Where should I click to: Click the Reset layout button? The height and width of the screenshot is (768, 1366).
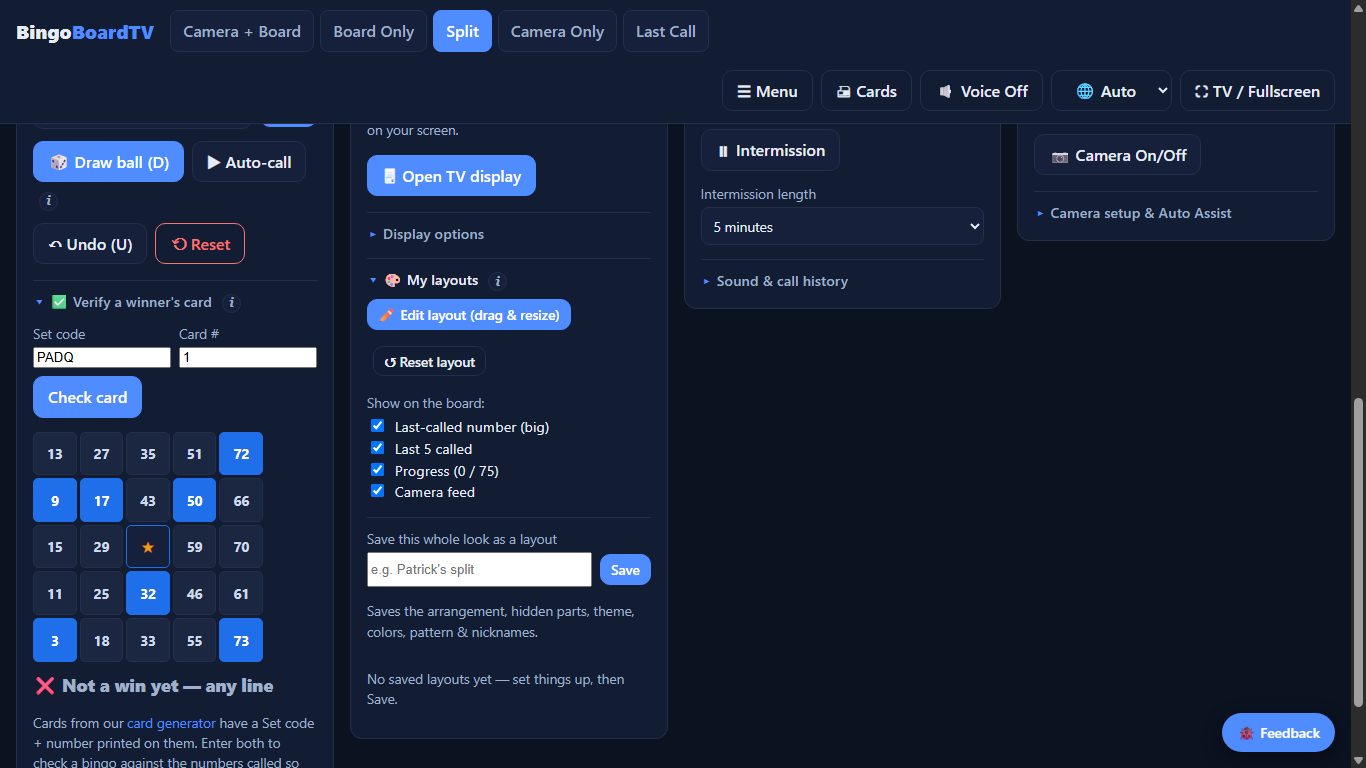click(x=429, y=362)
